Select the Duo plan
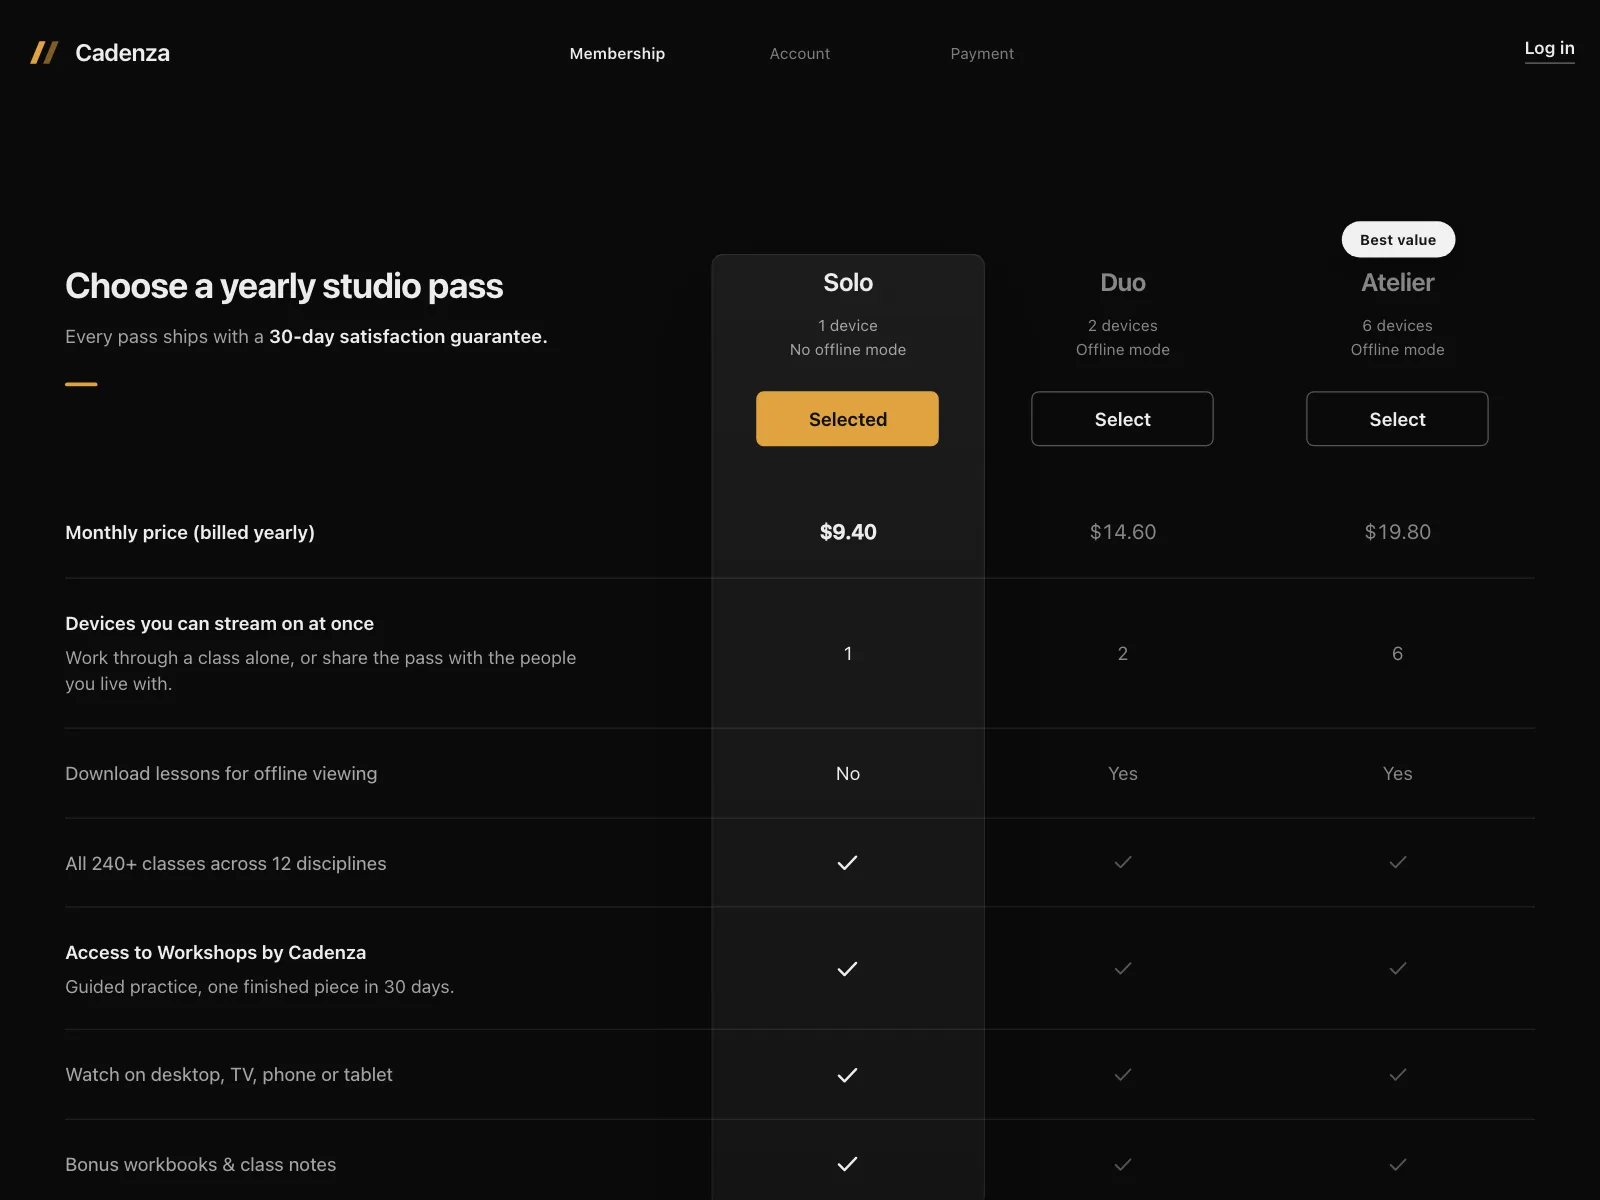The image size is (1600, 1200). coord(1122,419)
